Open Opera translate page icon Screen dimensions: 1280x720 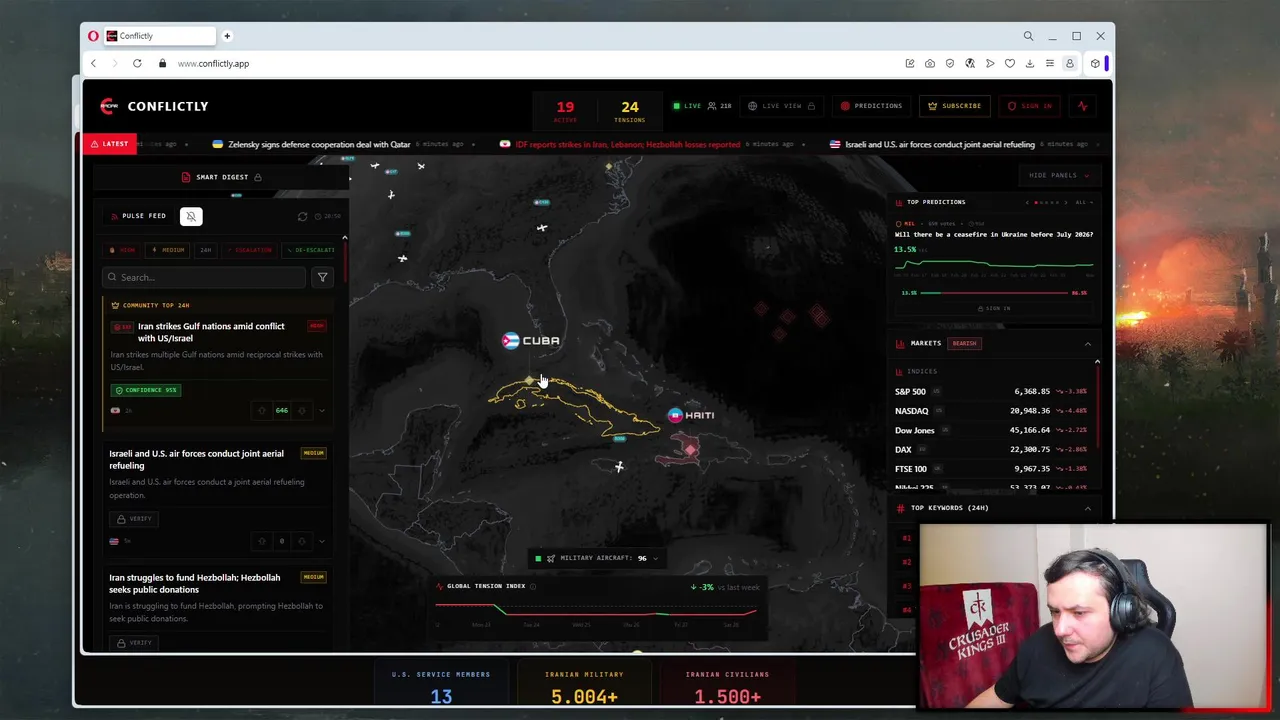pos(970,63)
